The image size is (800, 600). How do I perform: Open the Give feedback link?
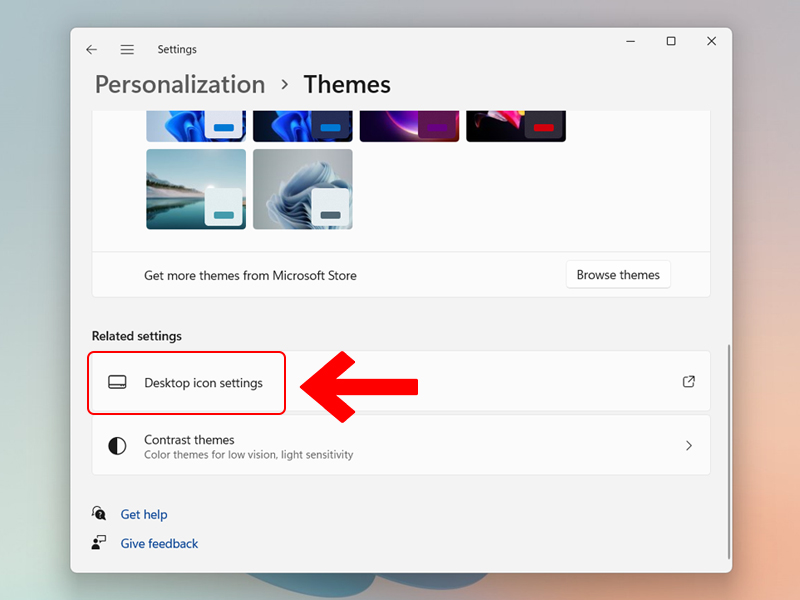point(159,543)
